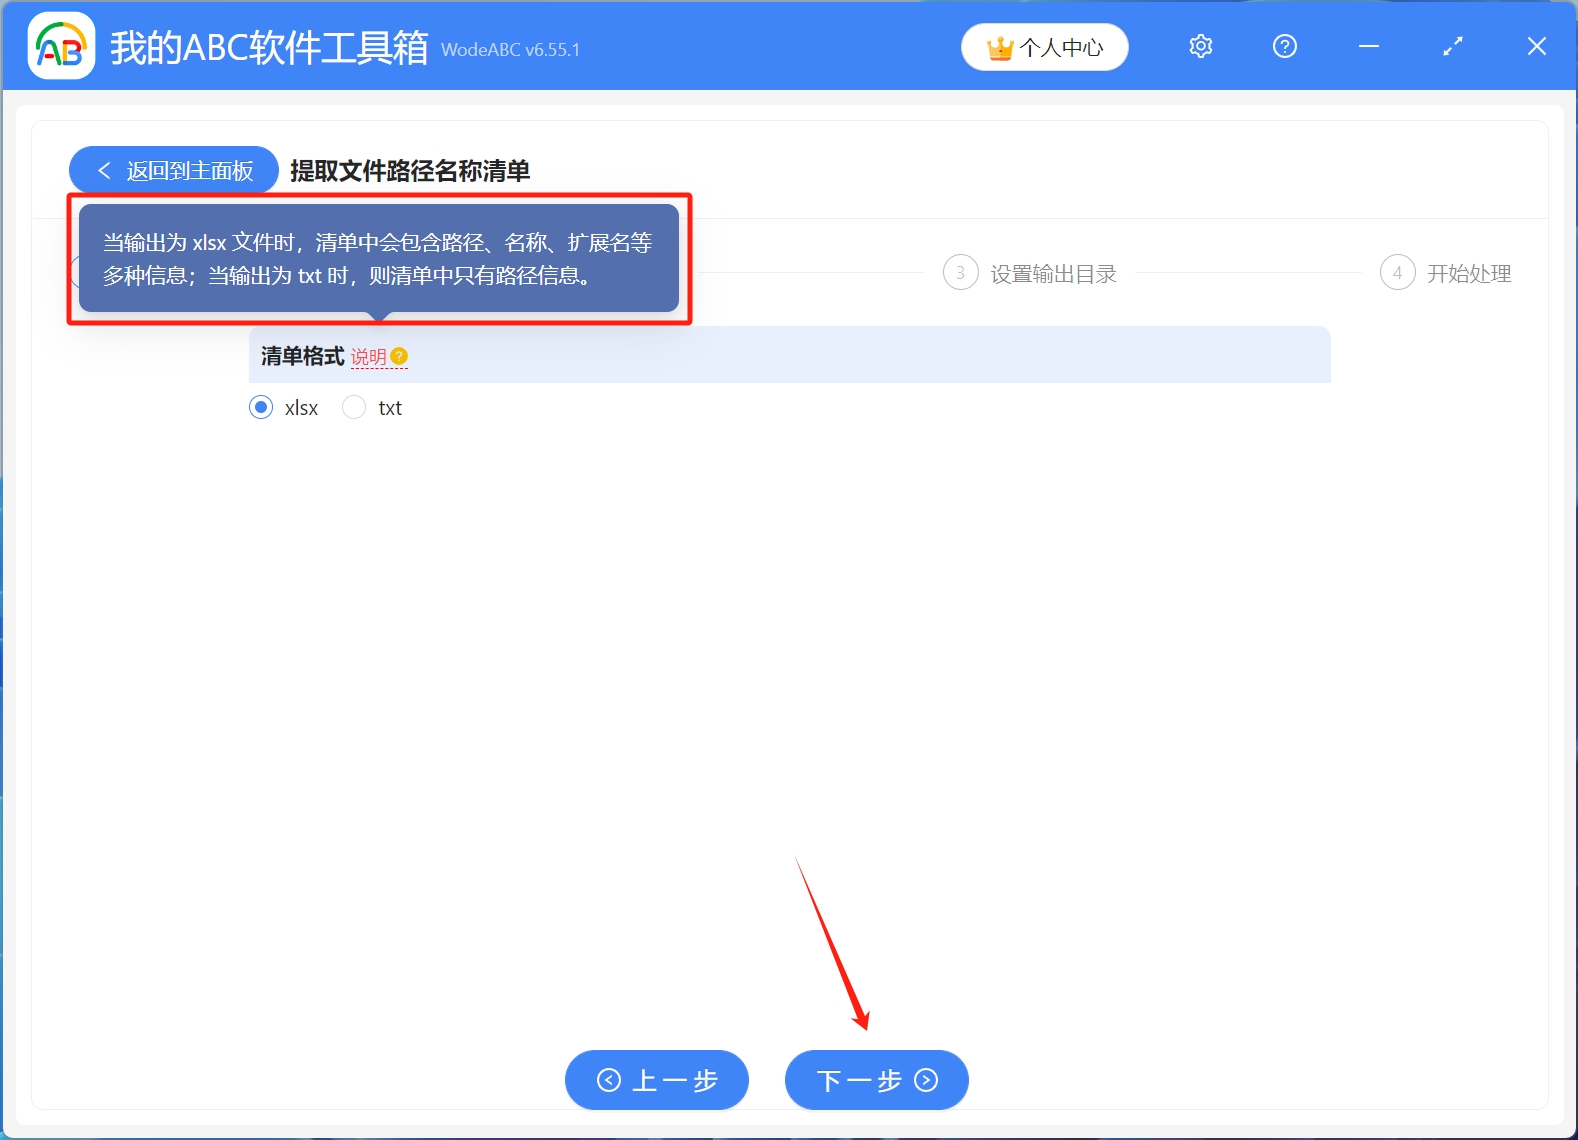Maximize the application window
This screenshot has height=1140, width=1578.
[1453, 46]
